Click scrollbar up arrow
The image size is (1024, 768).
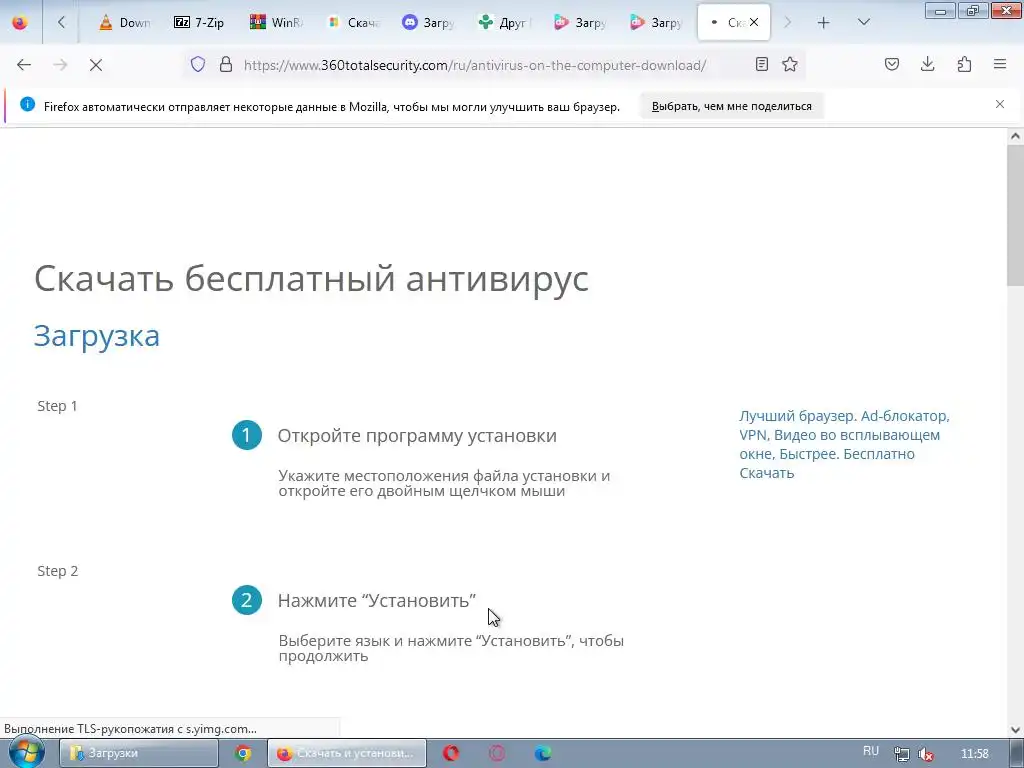tap(1015, 136)
